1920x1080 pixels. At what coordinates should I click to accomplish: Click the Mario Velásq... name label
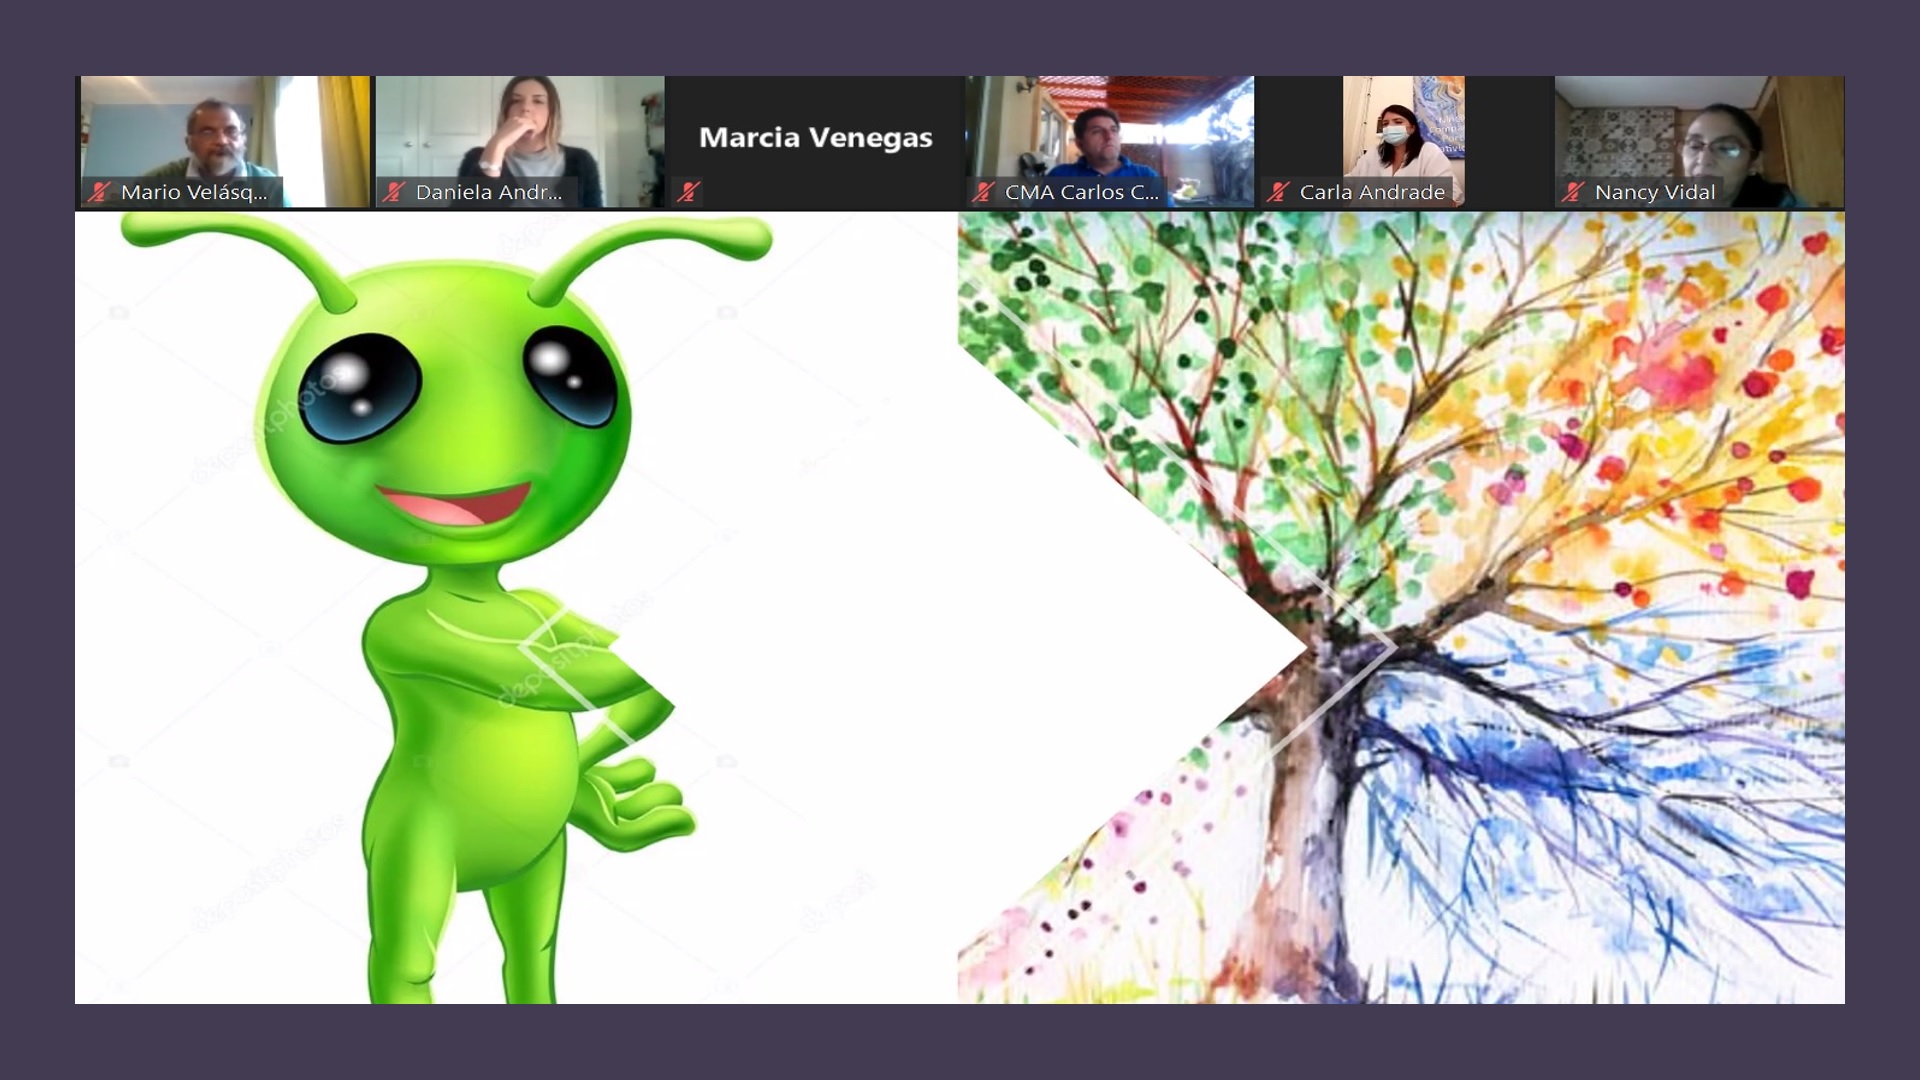click(194, 192)
